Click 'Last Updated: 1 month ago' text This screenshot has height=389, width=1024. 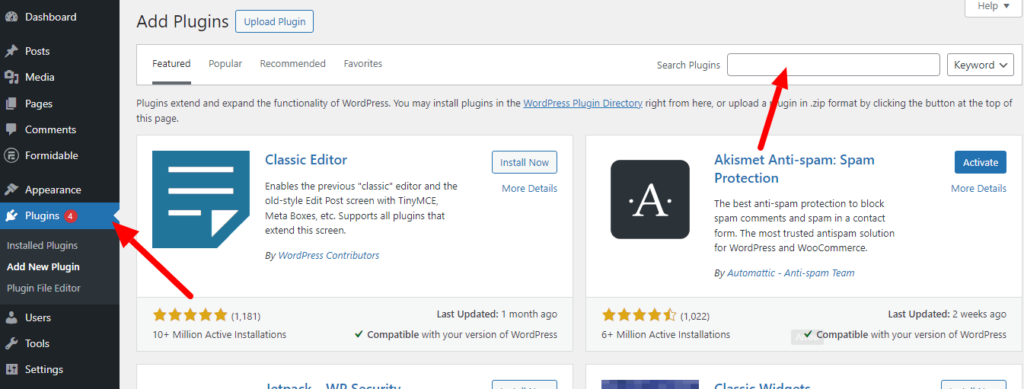(x=497, y=315)
